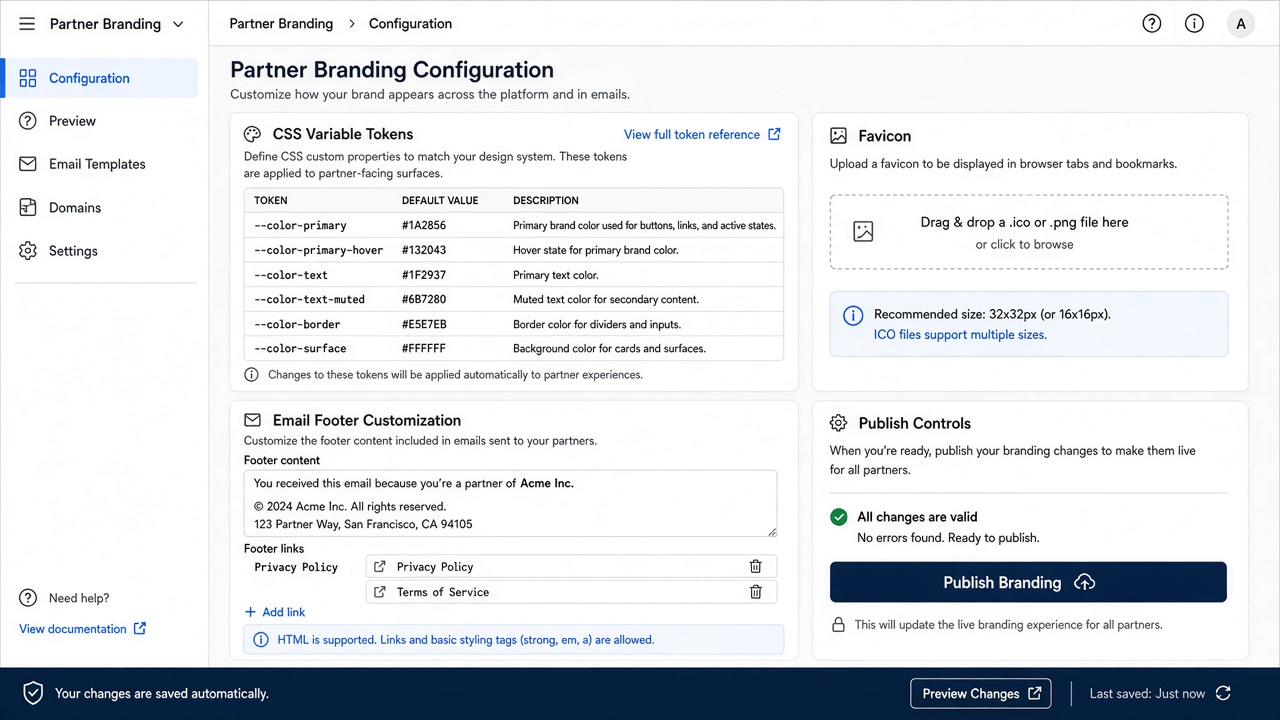
Task: Go to Configuration in the sidebar
Action: pos(101,78)
